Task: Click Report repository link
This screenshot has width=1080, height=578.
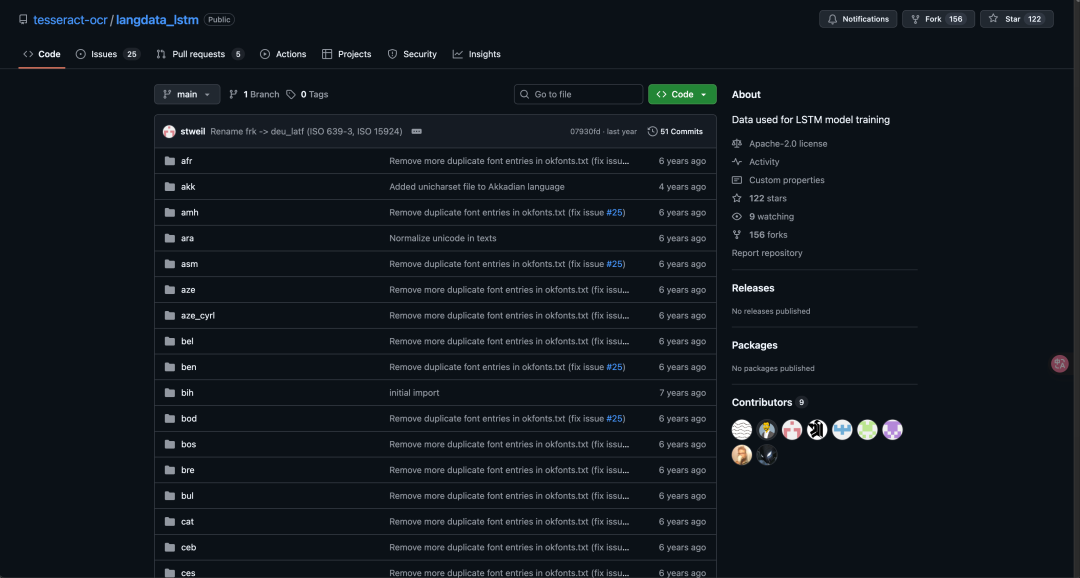Action: click(x=767, y=253)
